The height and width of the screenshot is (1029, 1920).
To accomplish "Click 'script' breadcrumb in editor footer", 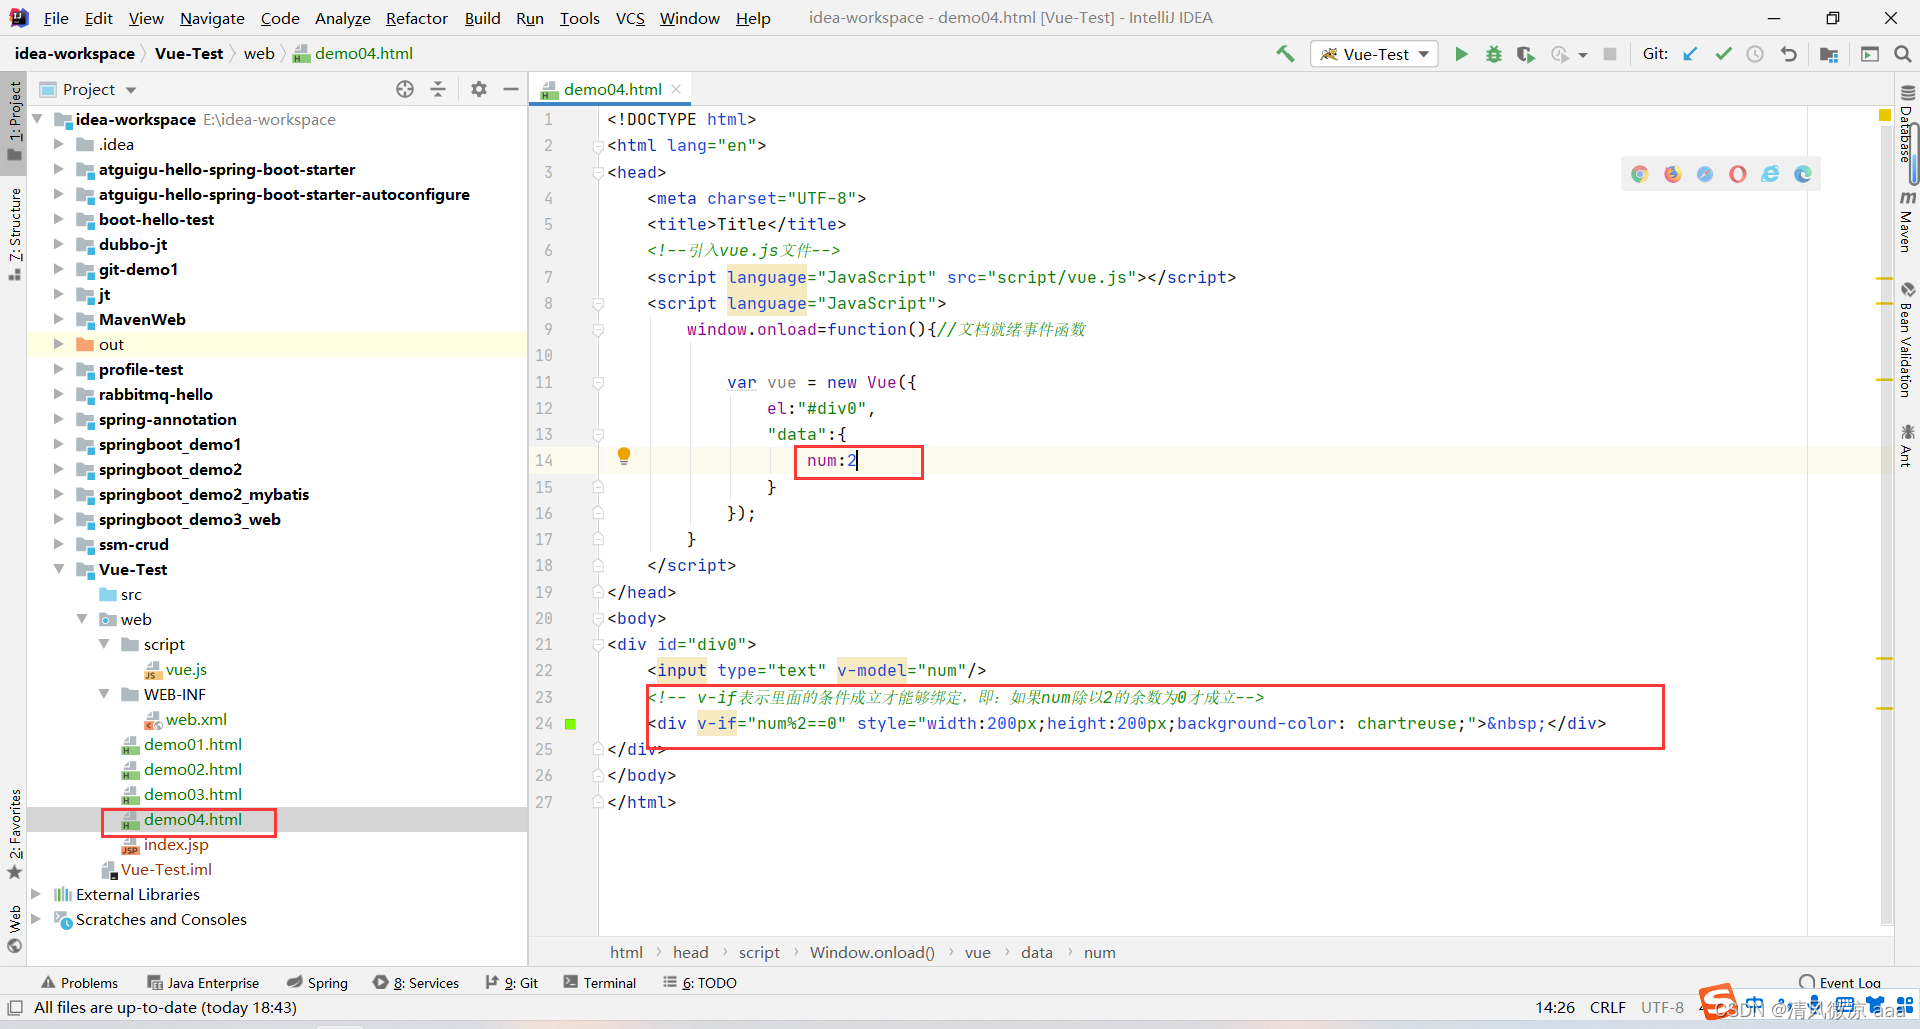I will click(759, 952).
